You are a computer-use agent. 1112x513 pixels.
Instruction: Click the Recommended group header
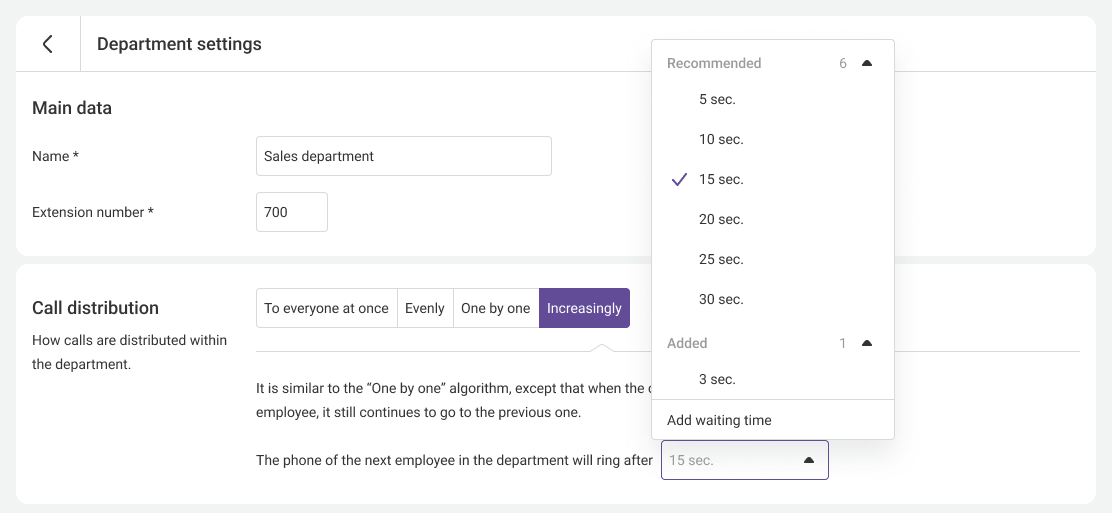point(714,63)
